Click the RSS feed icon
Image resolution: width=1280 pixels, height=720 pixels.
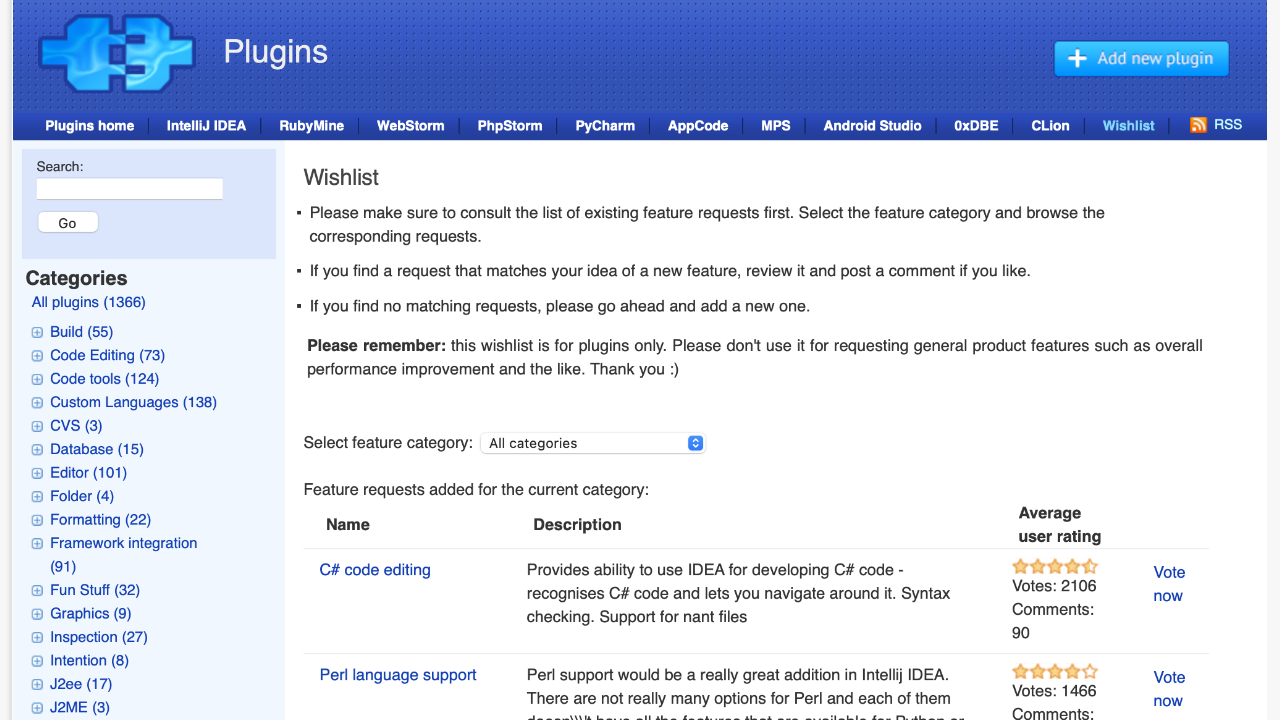pos(1198,125)
